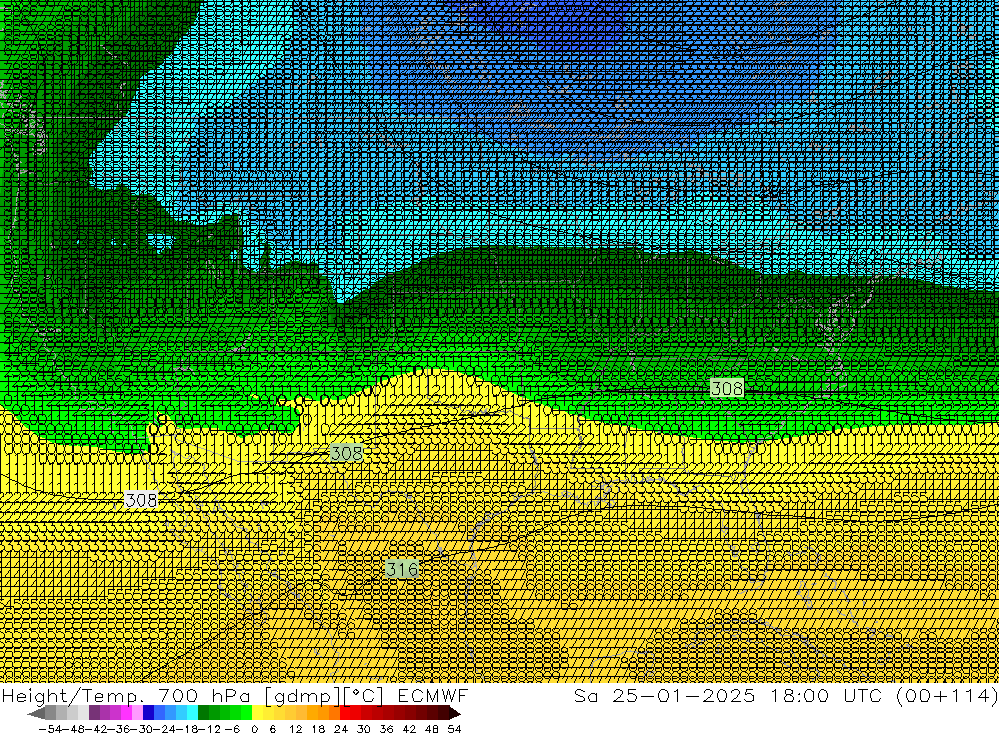Viewport: 1000px width, 733px height.
Task: Click the Sa 25-01-2025 date text
Action: [664, 695]
